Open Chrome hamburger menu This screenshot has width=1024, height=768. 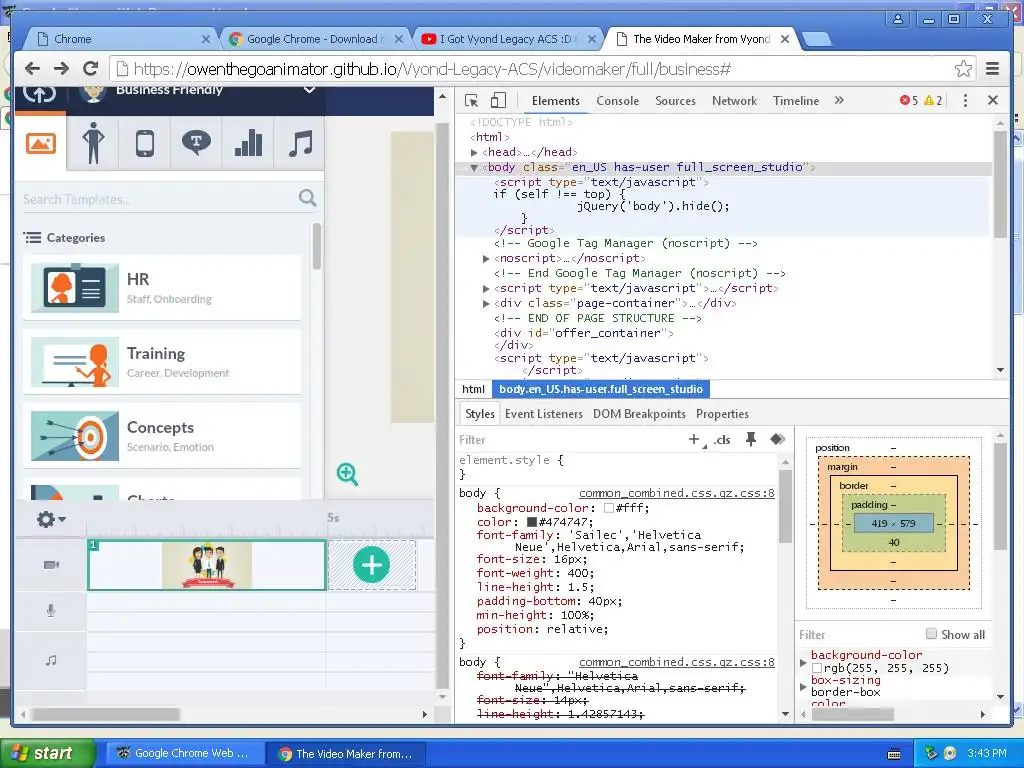[993, 69]
